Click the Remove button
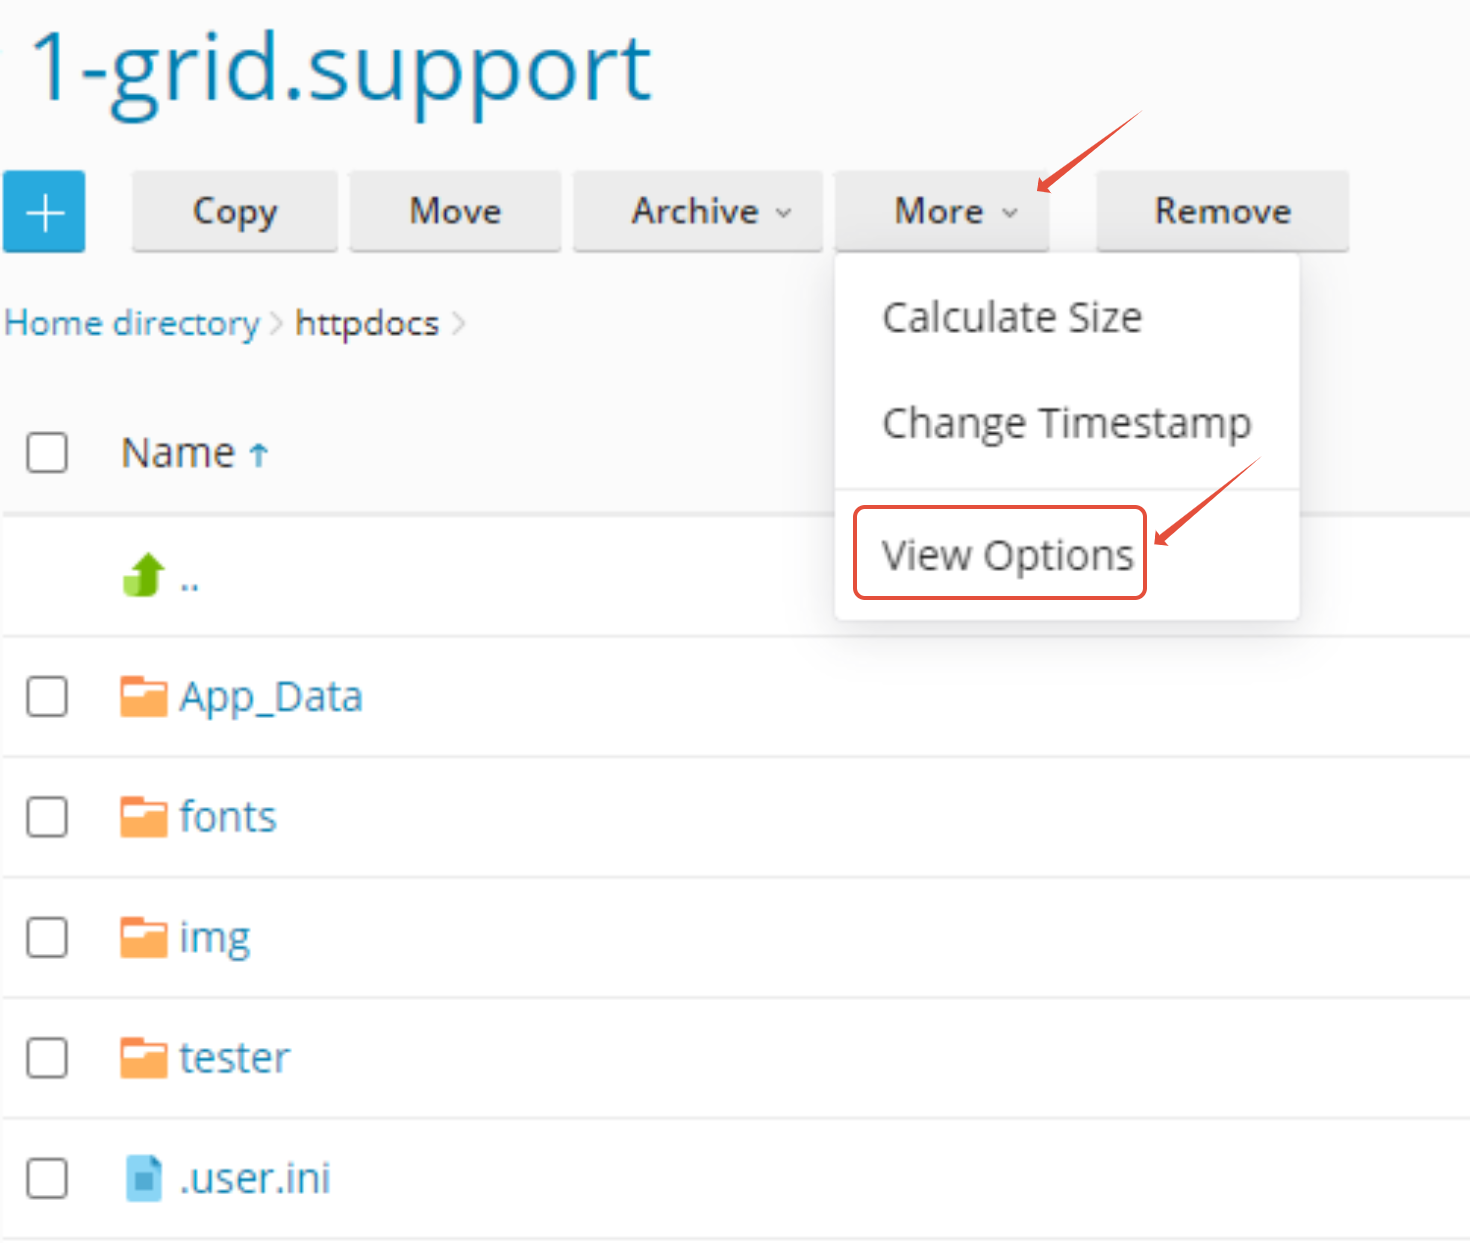The height and width of the screenshot is (1243, 1470). [1223, 211]
